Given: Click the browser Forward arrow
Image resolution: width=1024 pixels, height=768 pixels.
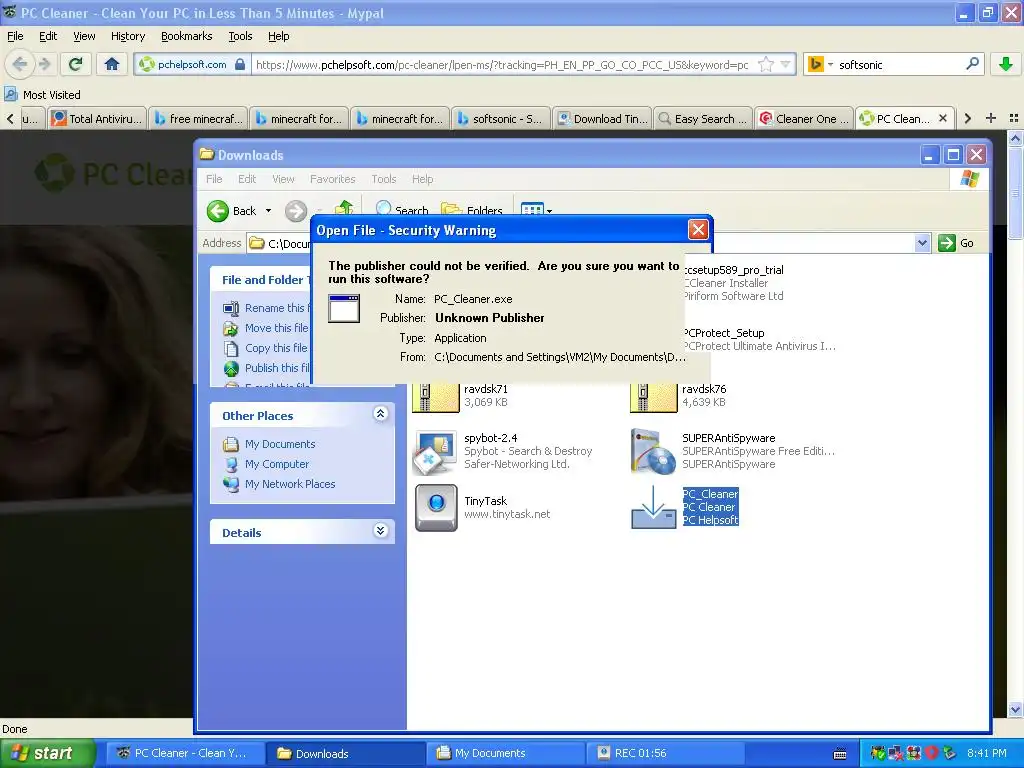Looking at the screenshot, I should pos(44,64).
